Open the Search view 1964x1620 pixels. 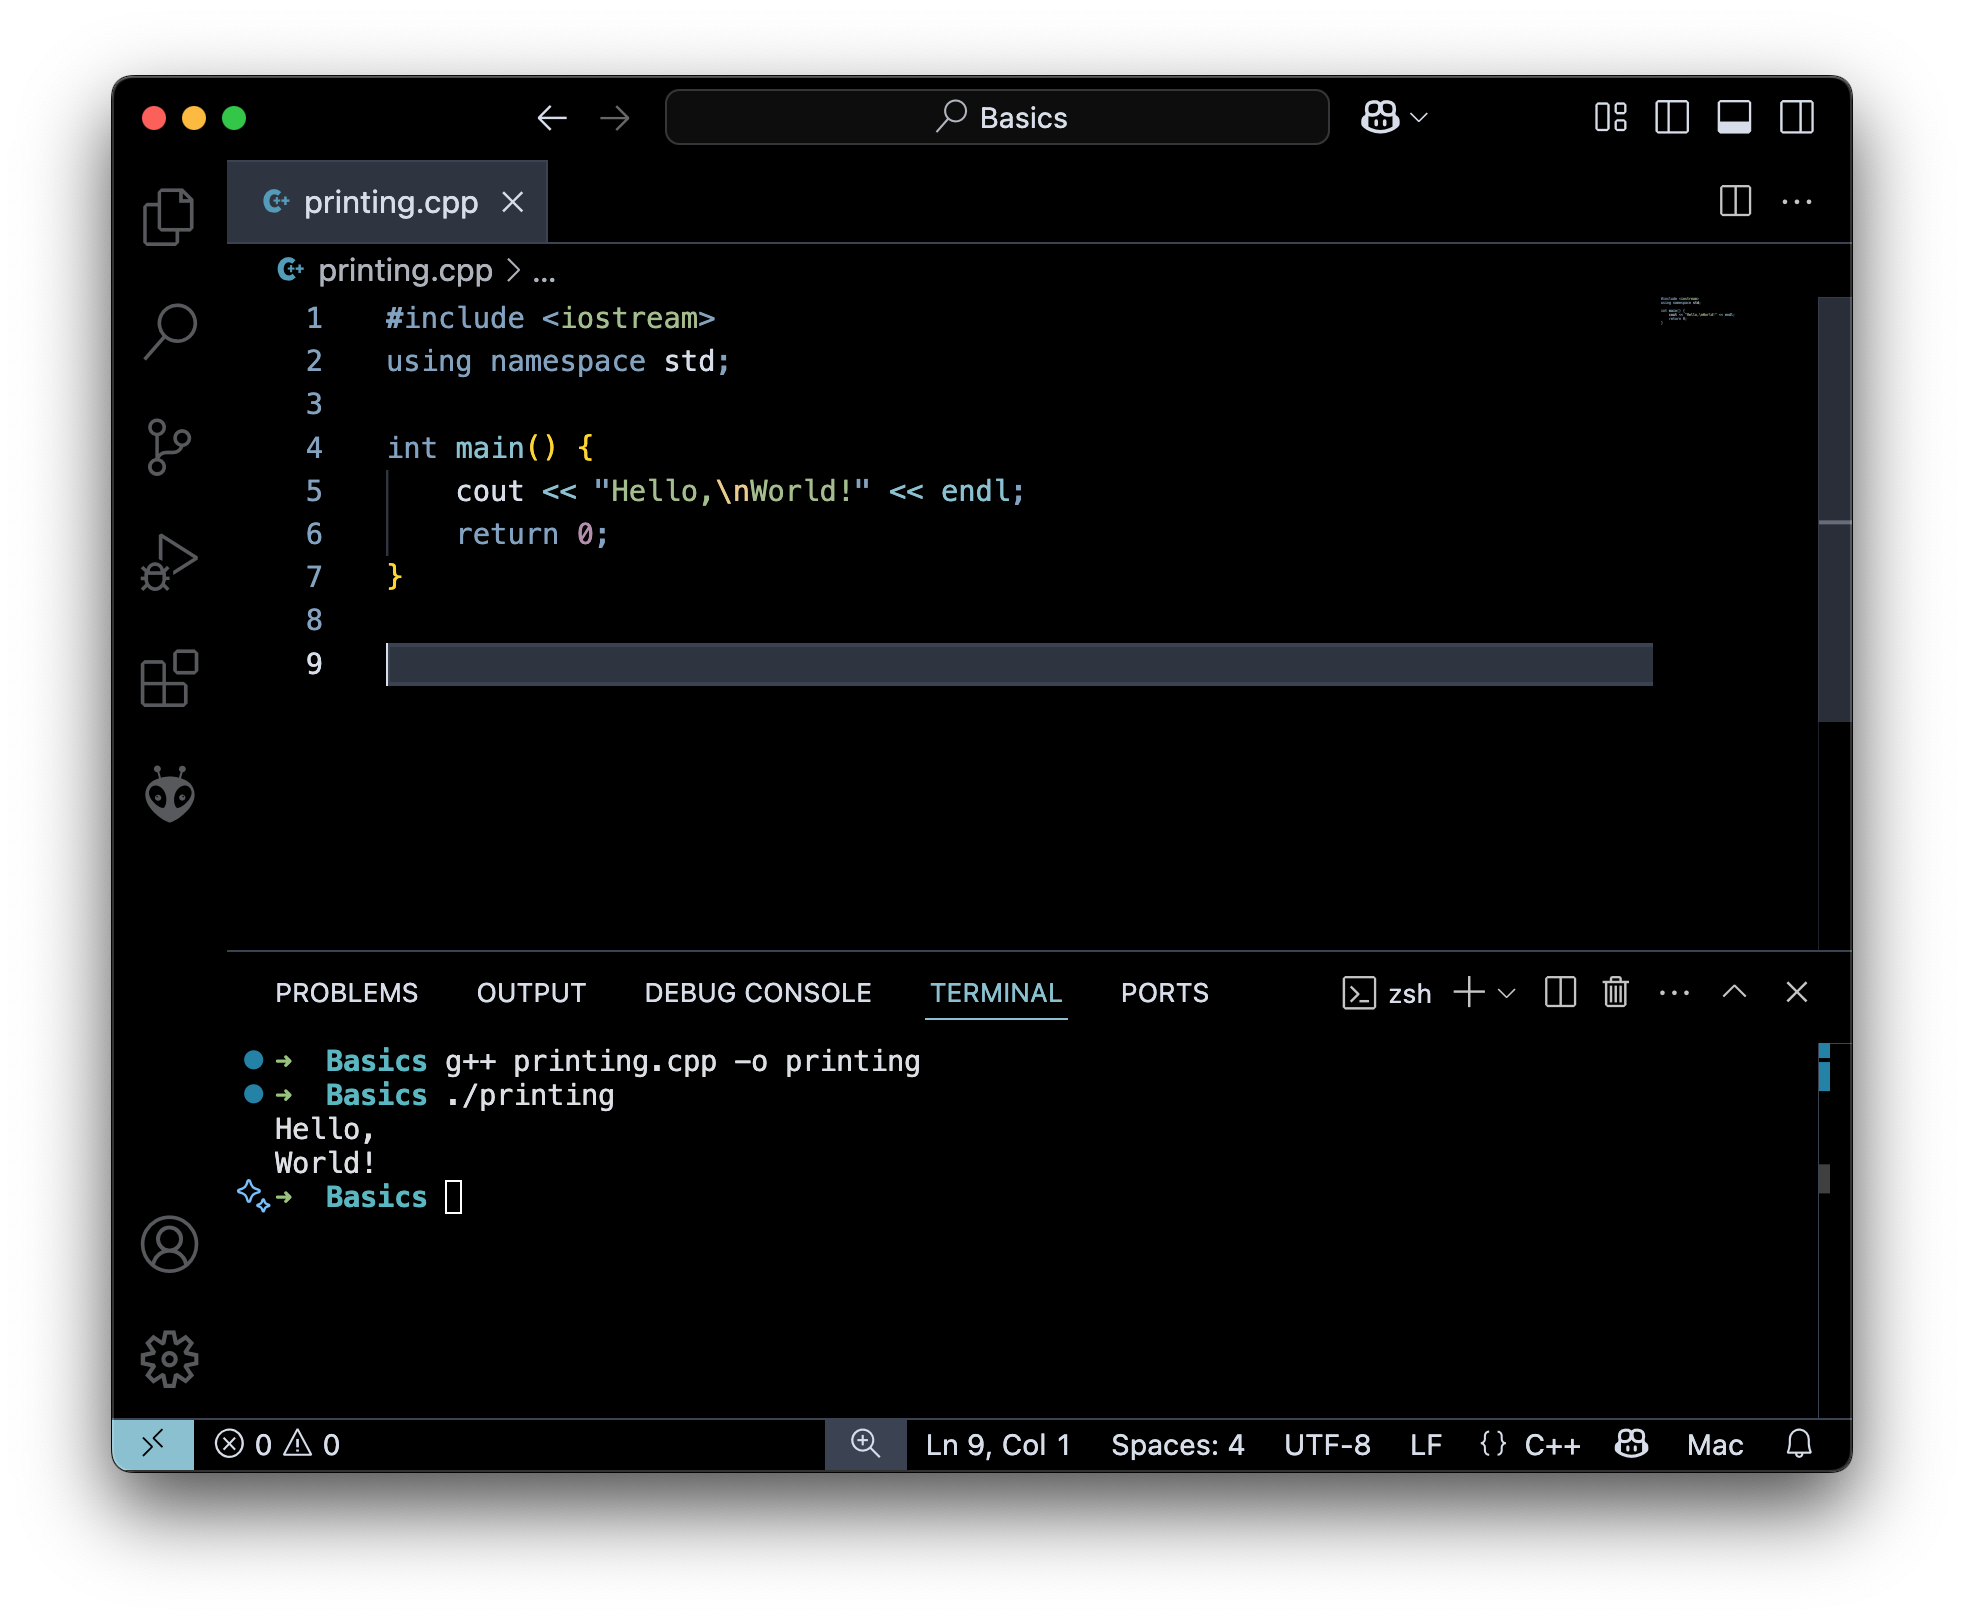(x=168, y=330)
